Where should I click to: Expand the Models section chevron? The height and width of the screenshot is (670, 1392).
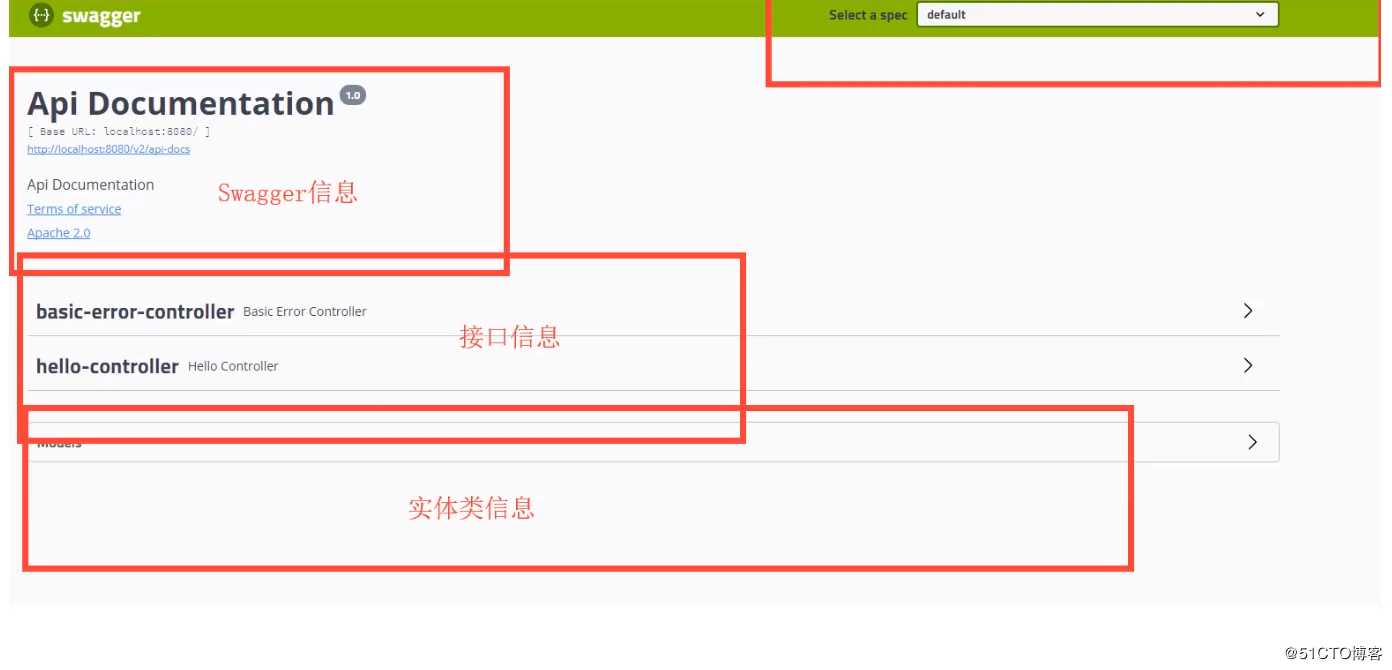click(1252, 442)
